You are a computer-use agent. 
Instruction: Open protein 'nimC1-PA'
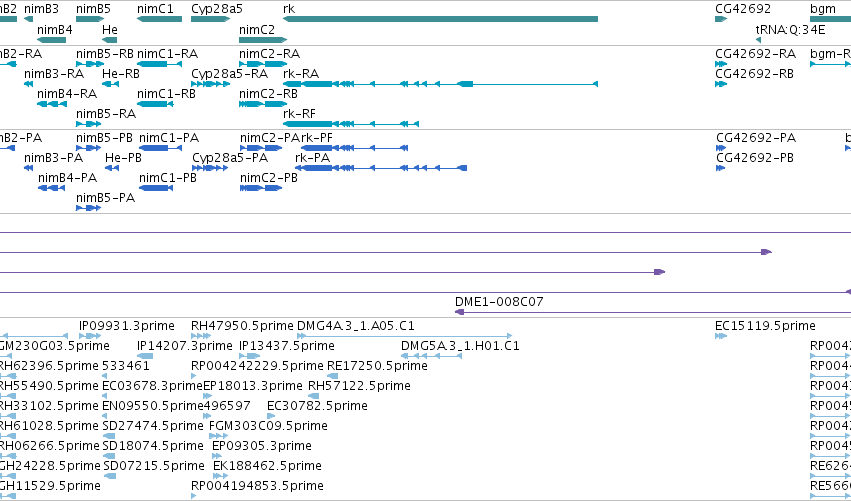(160, 148)
